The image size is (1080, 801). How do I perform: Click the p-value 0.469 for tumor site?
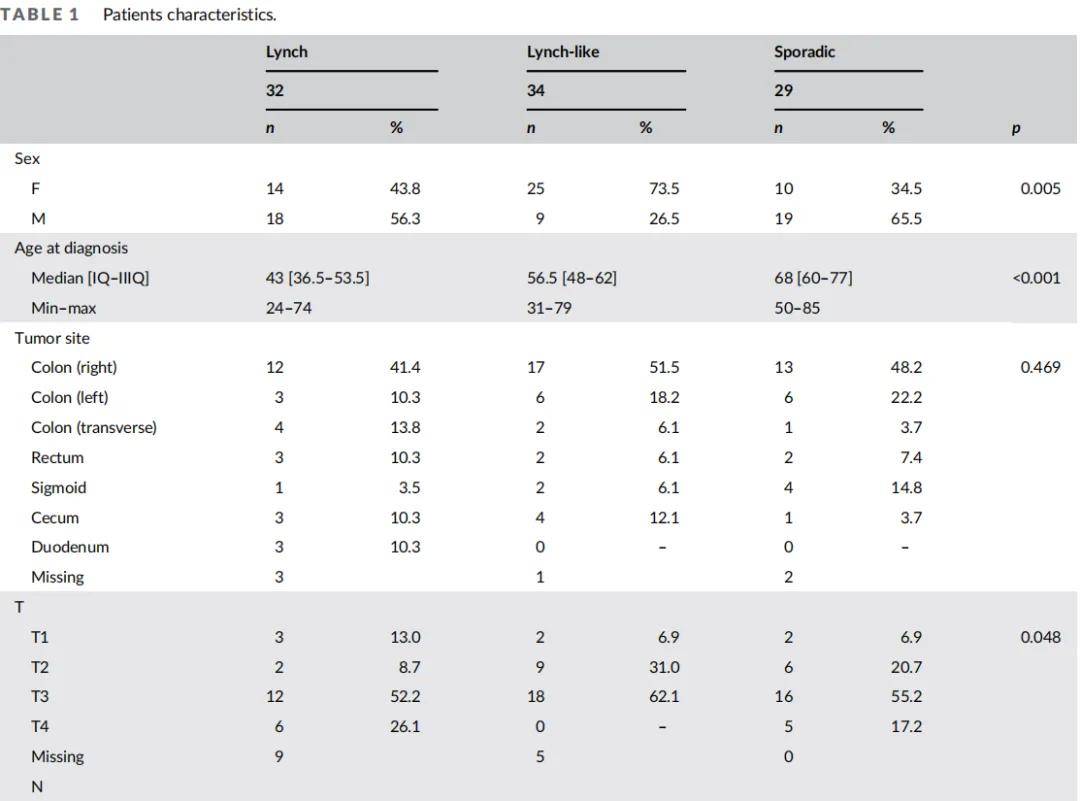pyautogui.click(x=1040, y=367)
